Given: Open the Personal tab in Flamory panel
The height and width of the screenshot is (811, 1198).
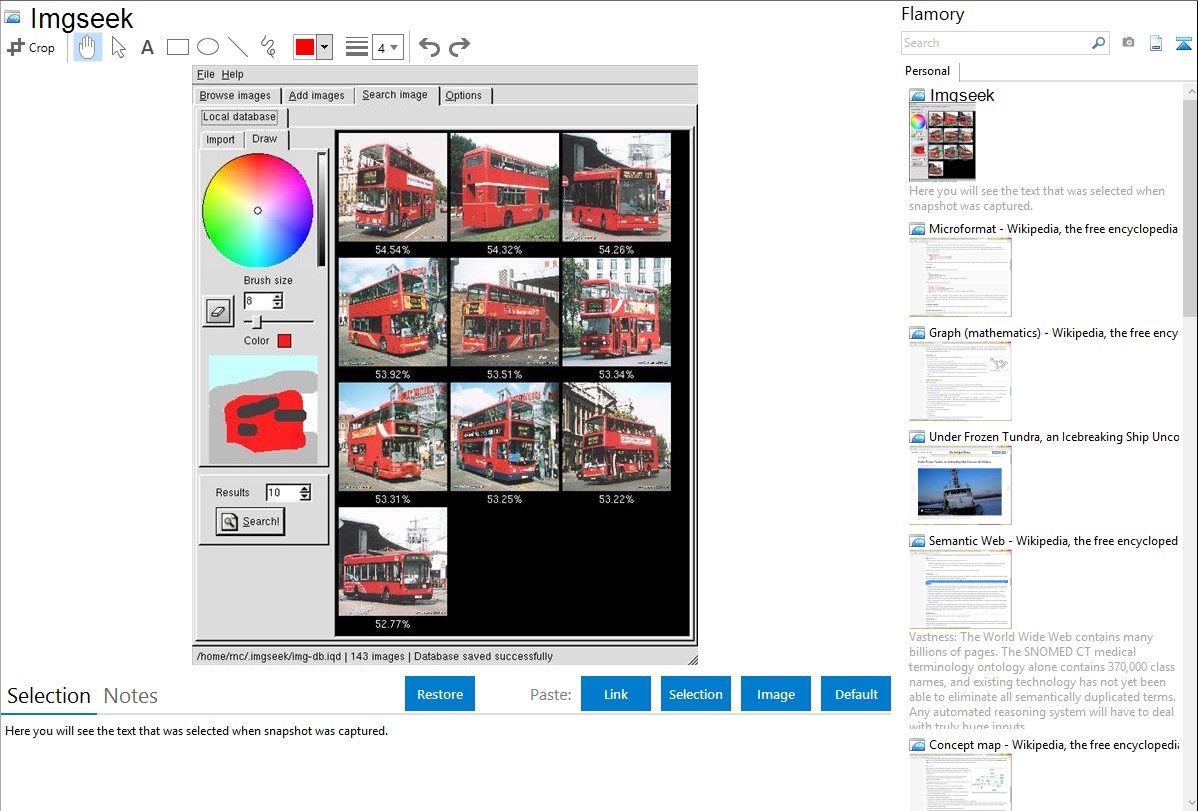Looking at the screenshot, I should (927, 71).
